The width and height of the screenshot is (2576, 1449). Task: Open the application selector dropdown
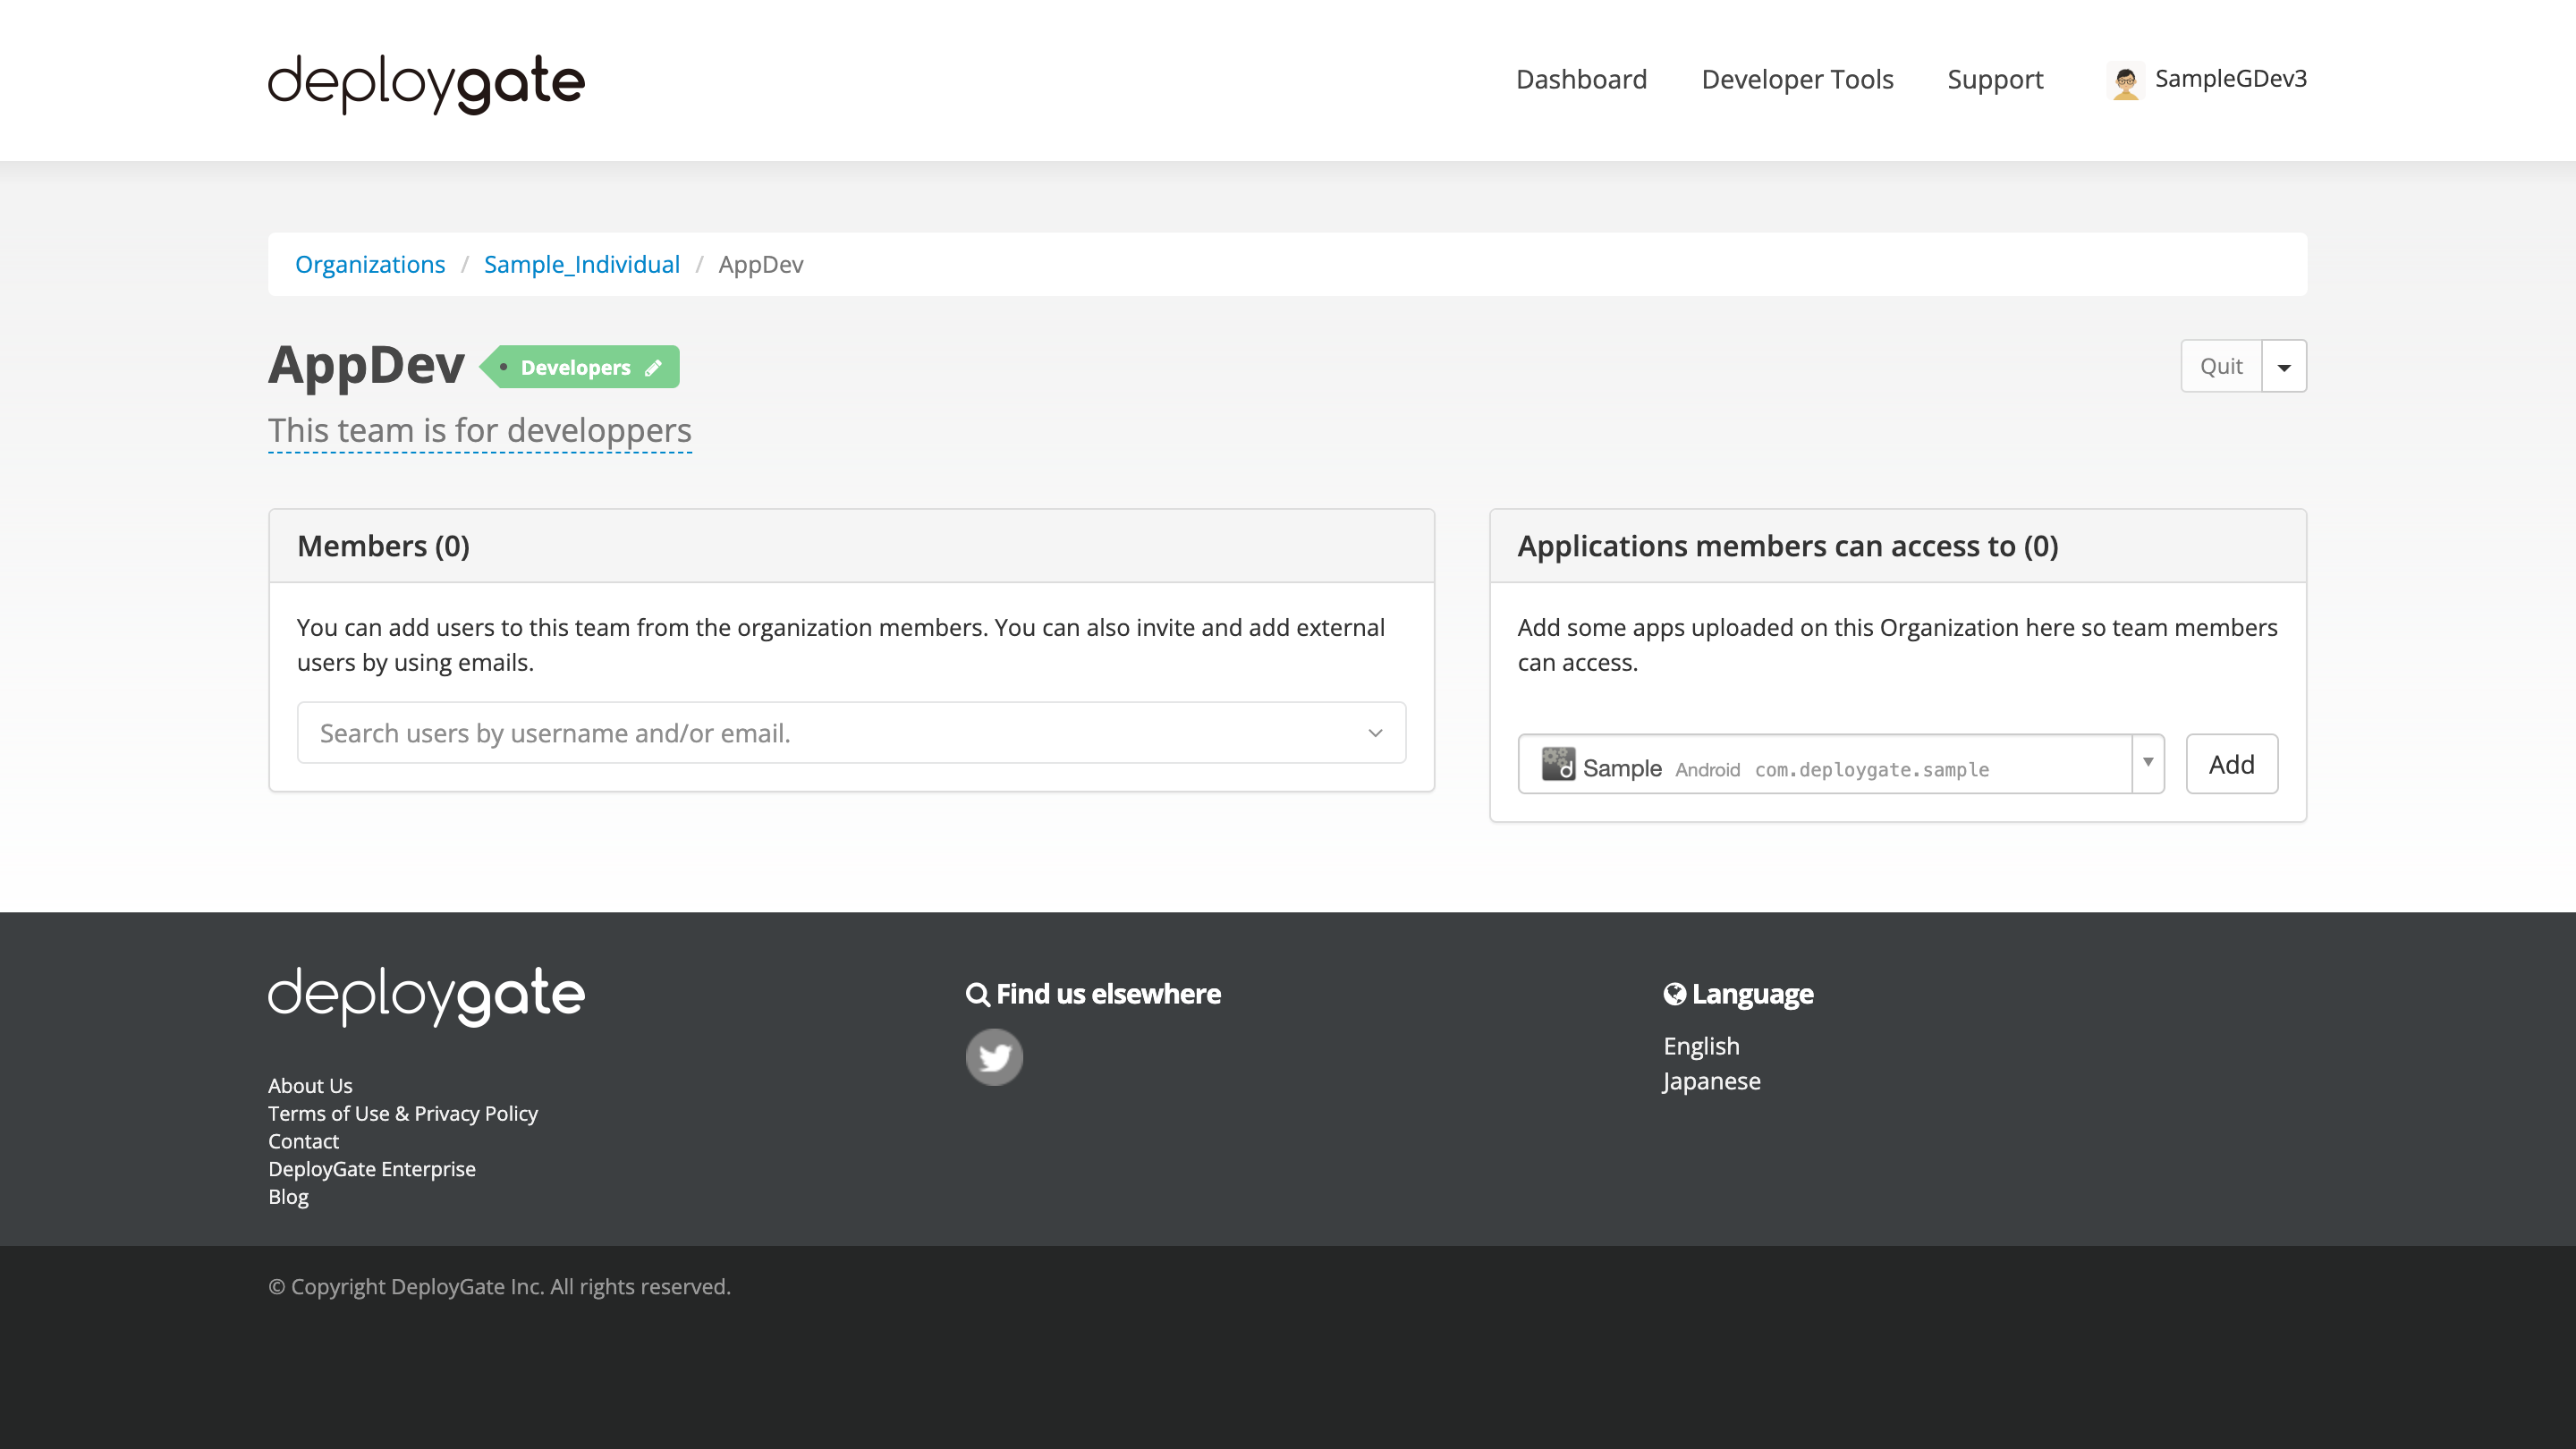coord(2148,764)
